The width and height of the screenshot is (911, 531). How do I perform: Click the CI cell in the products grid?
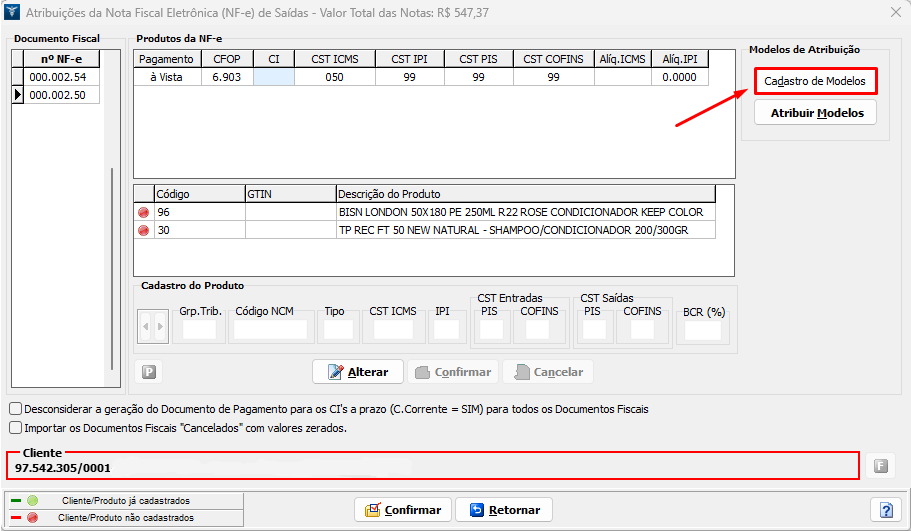[x=273, y=77]
